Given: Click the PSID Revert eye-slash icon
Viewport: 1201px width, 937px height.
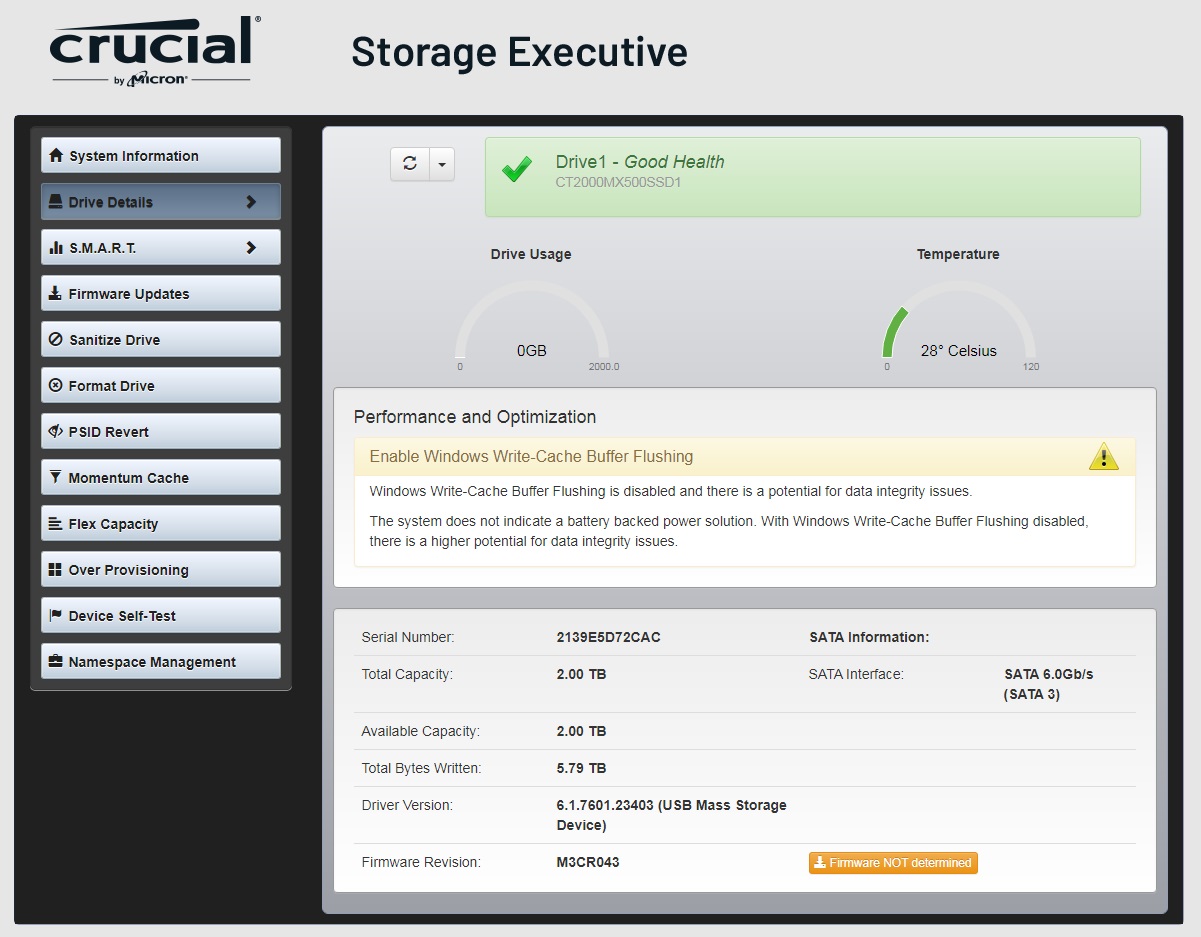Looking at the screenshot, I should tap(56, 432).
